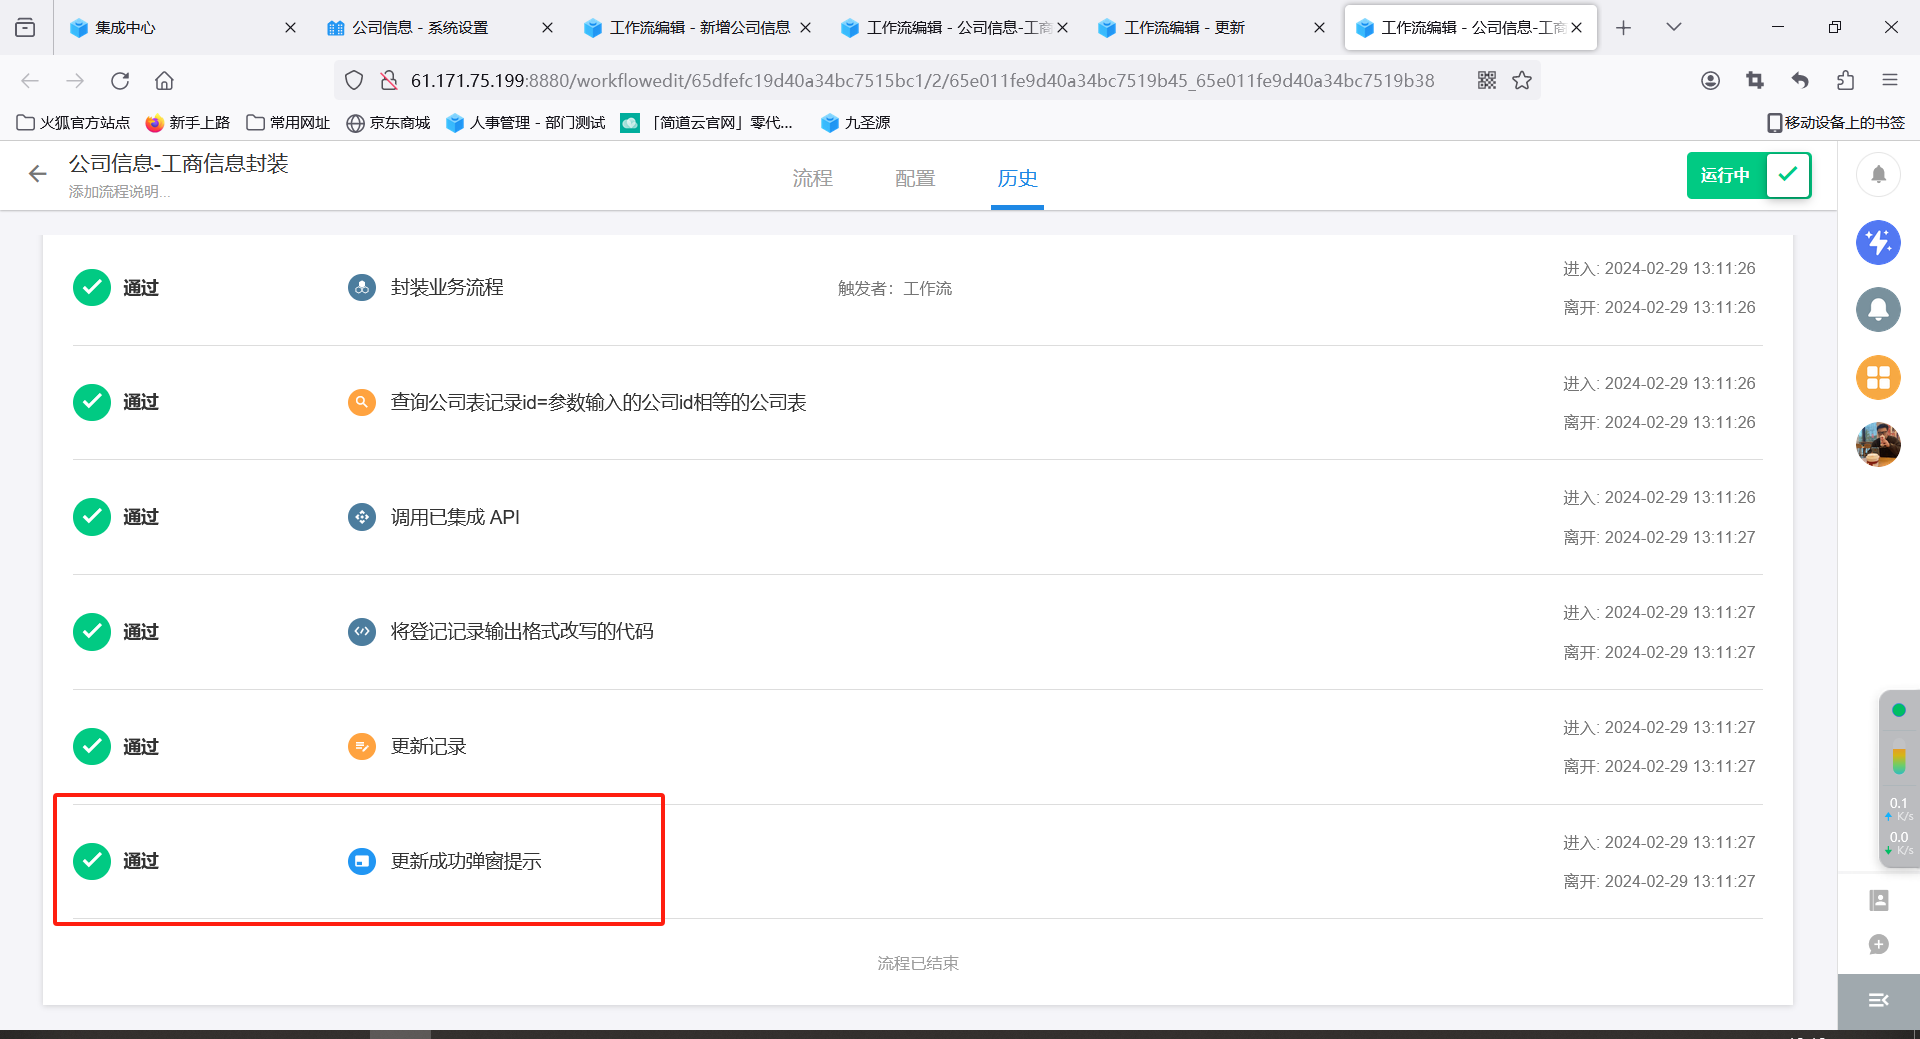
Task: Open the 常用网址 bookmark folder
Action: coord(288,123)
